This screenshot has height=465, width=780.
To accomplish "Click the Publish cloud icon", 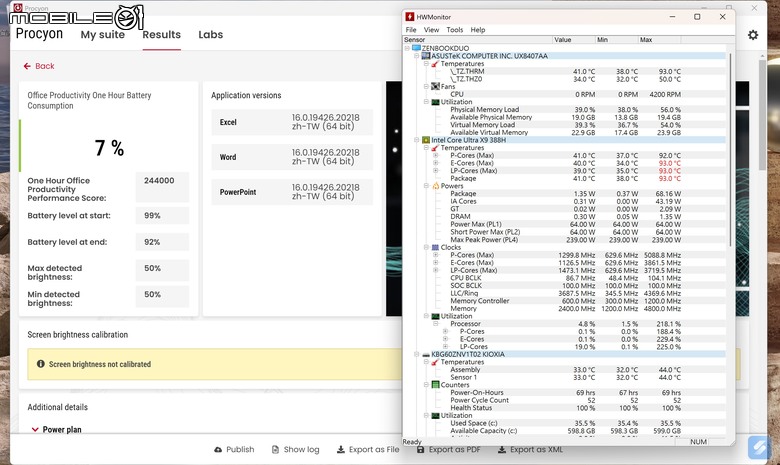I will click(217, 450).
